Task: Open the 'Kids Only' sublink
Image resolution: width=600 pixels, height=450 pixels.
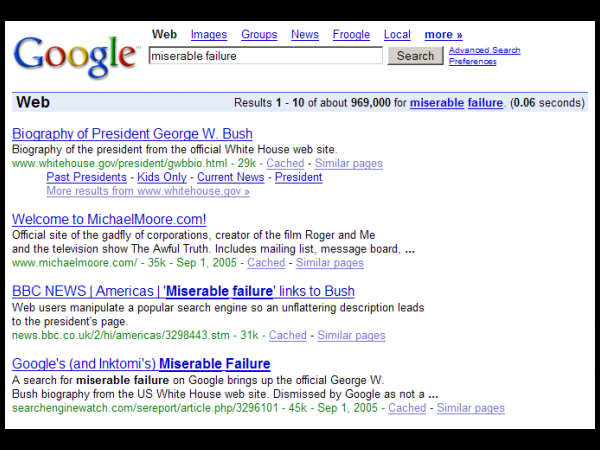Action: [161, 177]
